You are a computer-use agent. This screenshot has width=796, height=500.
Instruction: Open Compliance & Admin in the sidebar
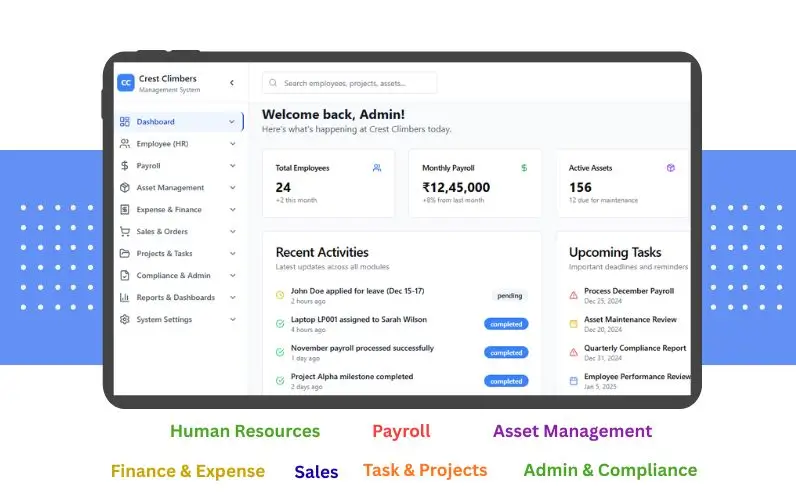pyautogui.click(x=178, y=275)
